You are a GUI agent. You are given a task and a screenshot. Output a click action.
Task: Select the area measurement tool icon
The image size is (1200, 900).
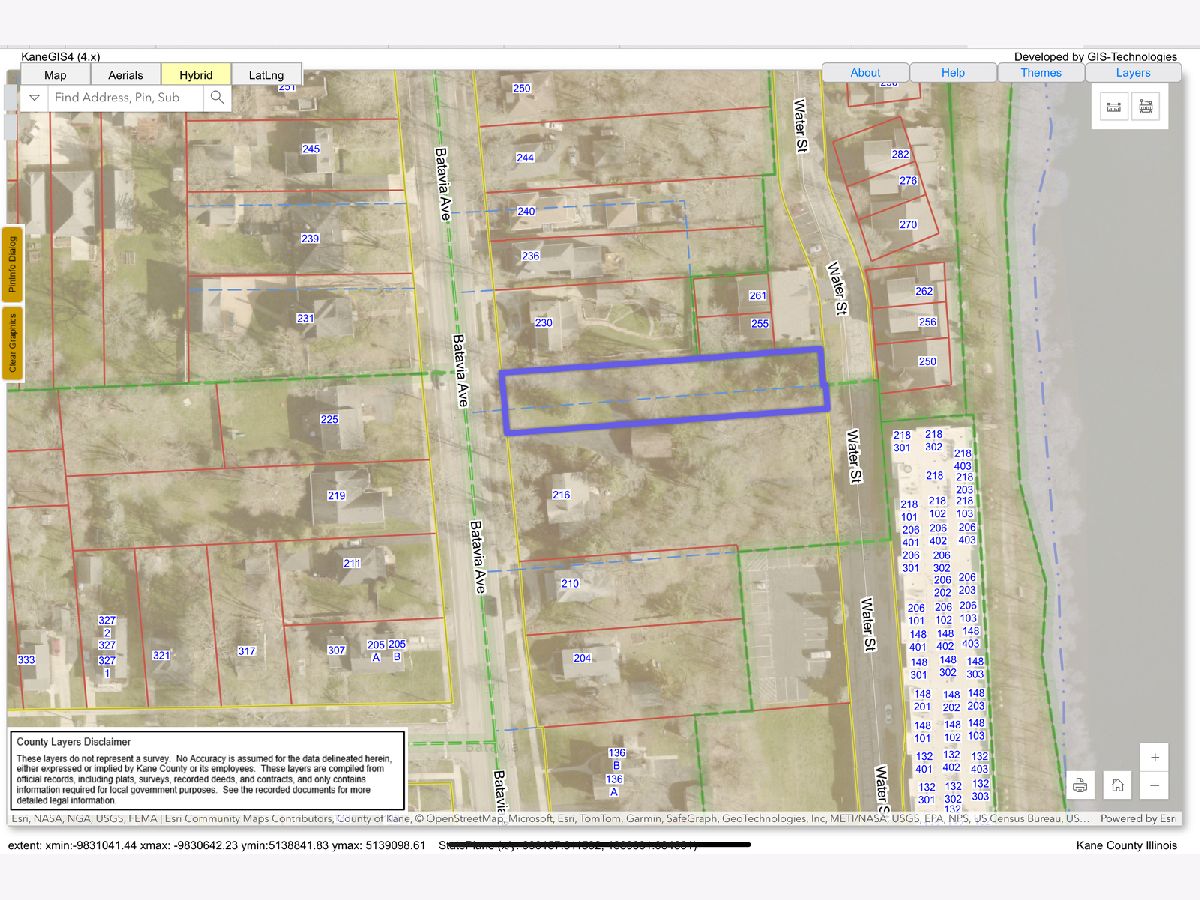(1147, 106)
